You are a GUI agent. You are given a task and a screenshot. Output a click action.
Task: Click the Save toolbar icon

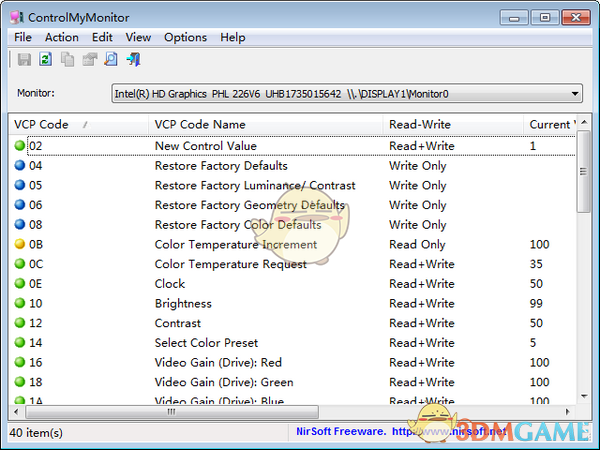coord(25,60)
